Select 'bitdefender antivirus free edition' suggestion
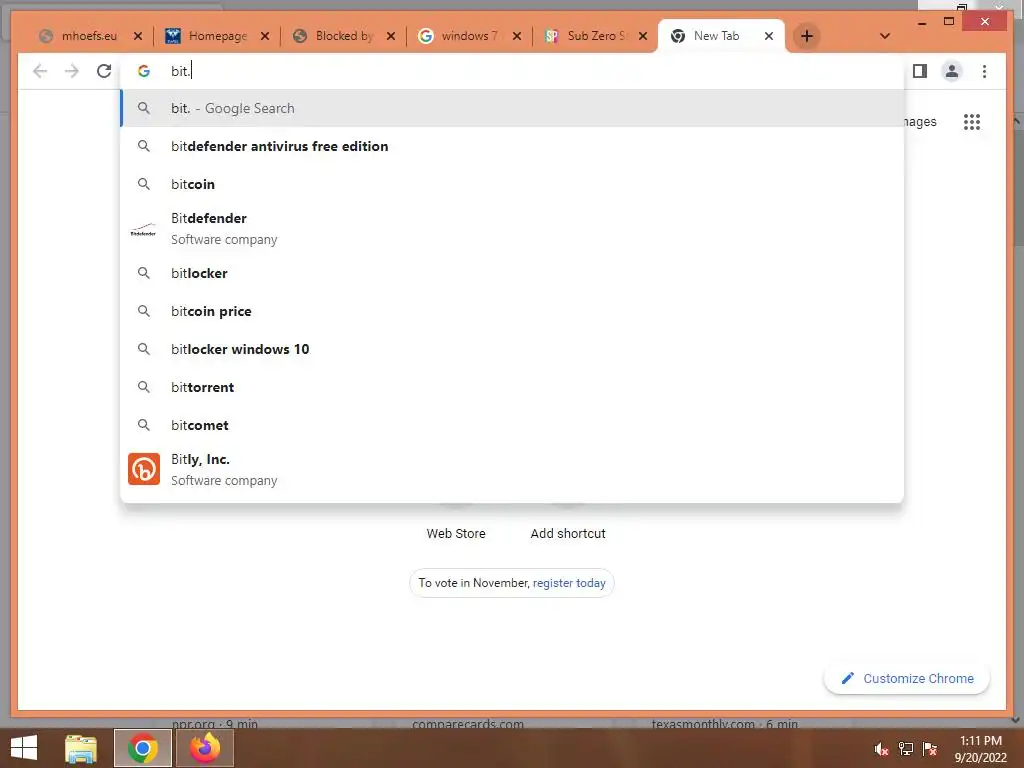This screenshot has width=1024, height=768. click(x=512, y=146)
